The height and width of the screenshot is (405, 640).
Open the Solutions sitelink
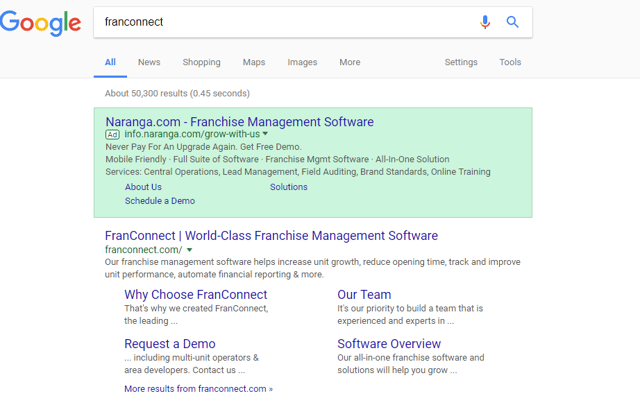click(x=289, y=187)
